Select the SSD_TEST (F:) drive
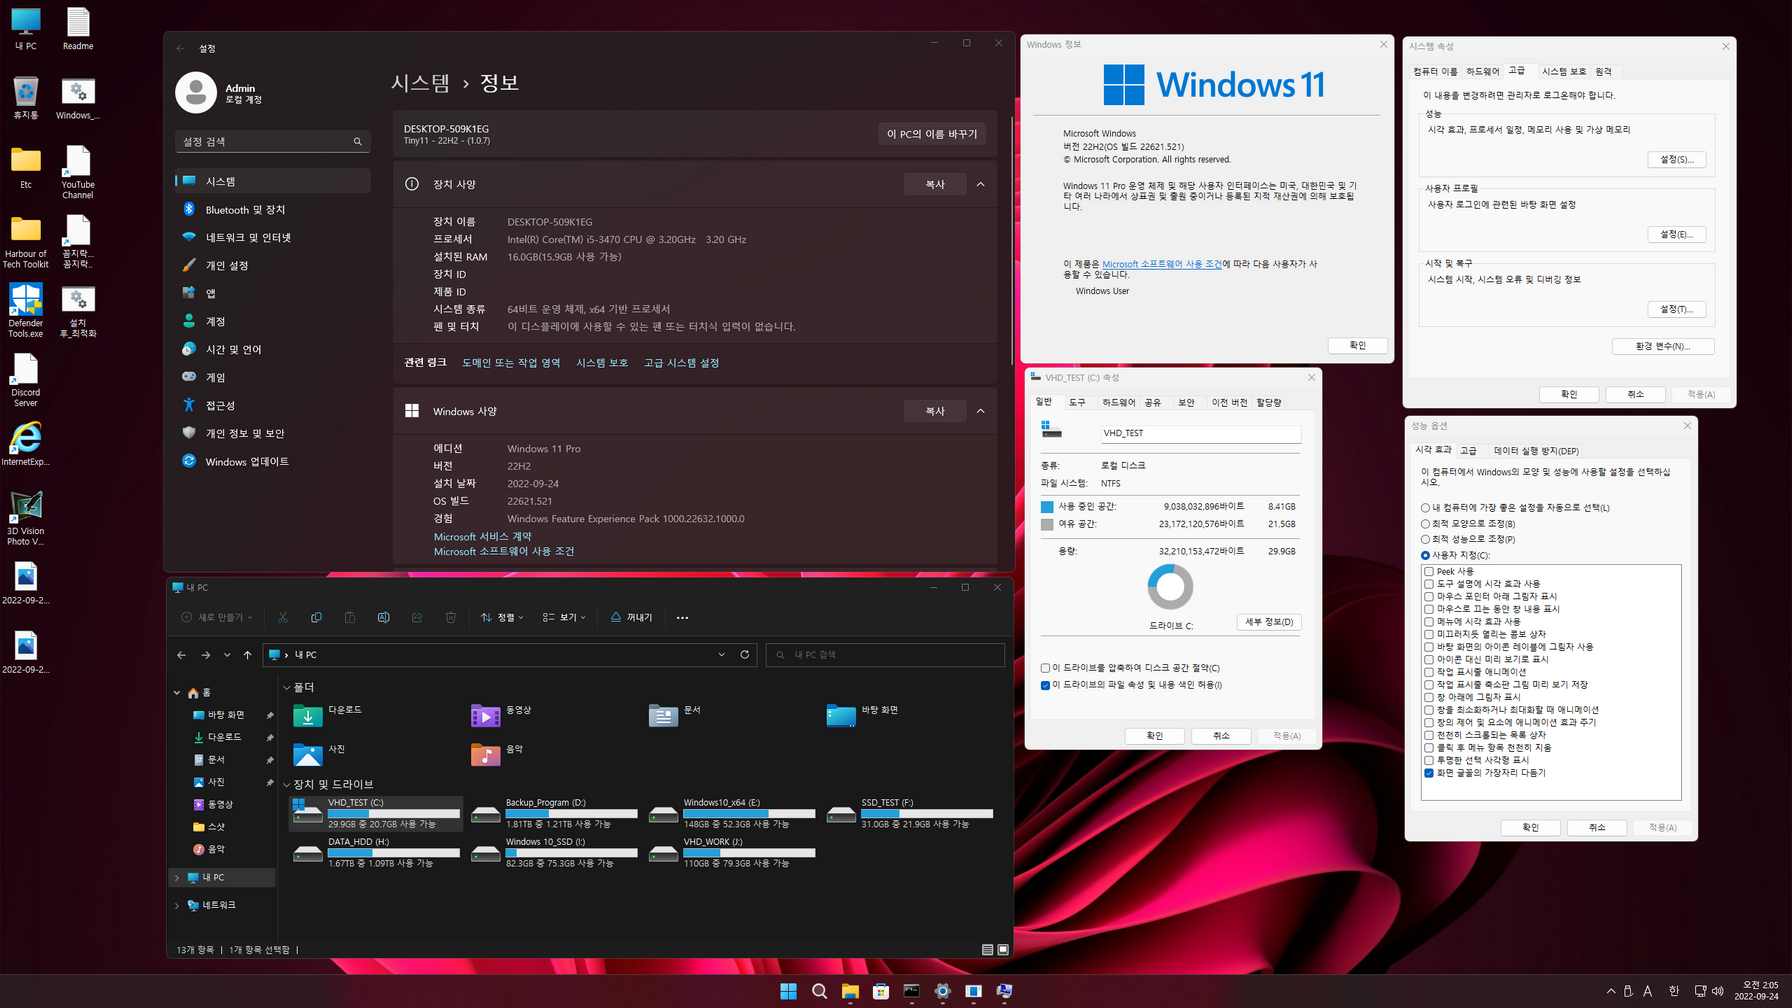This screenshot has width=1792, height=1008. pos(910,814)
